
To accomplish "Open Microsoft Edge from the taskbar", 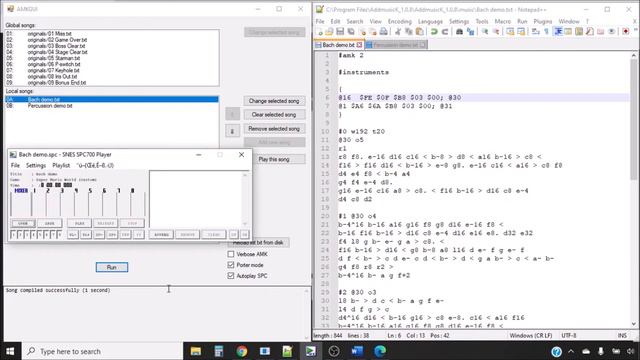I will pyautogui.click(x=380, y=351).
